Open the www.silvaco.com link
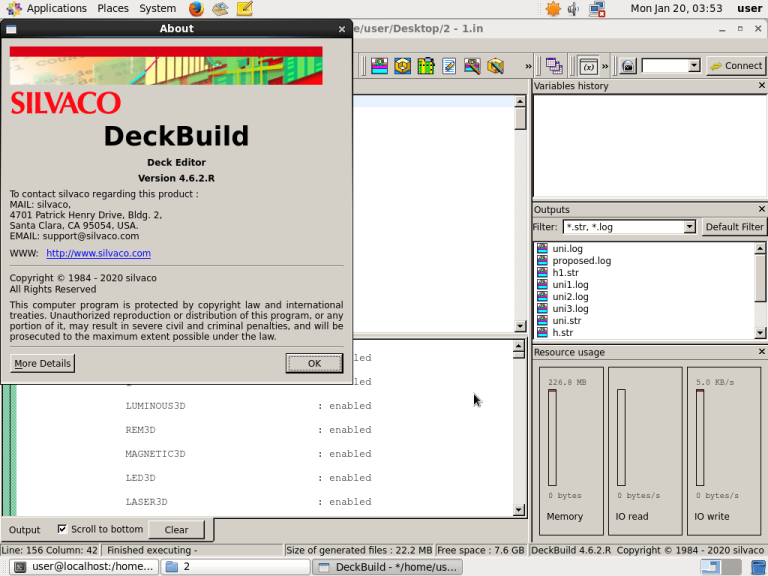Image resolution: width=768 pixels, height=576 pixels. [x=98, y=253]
